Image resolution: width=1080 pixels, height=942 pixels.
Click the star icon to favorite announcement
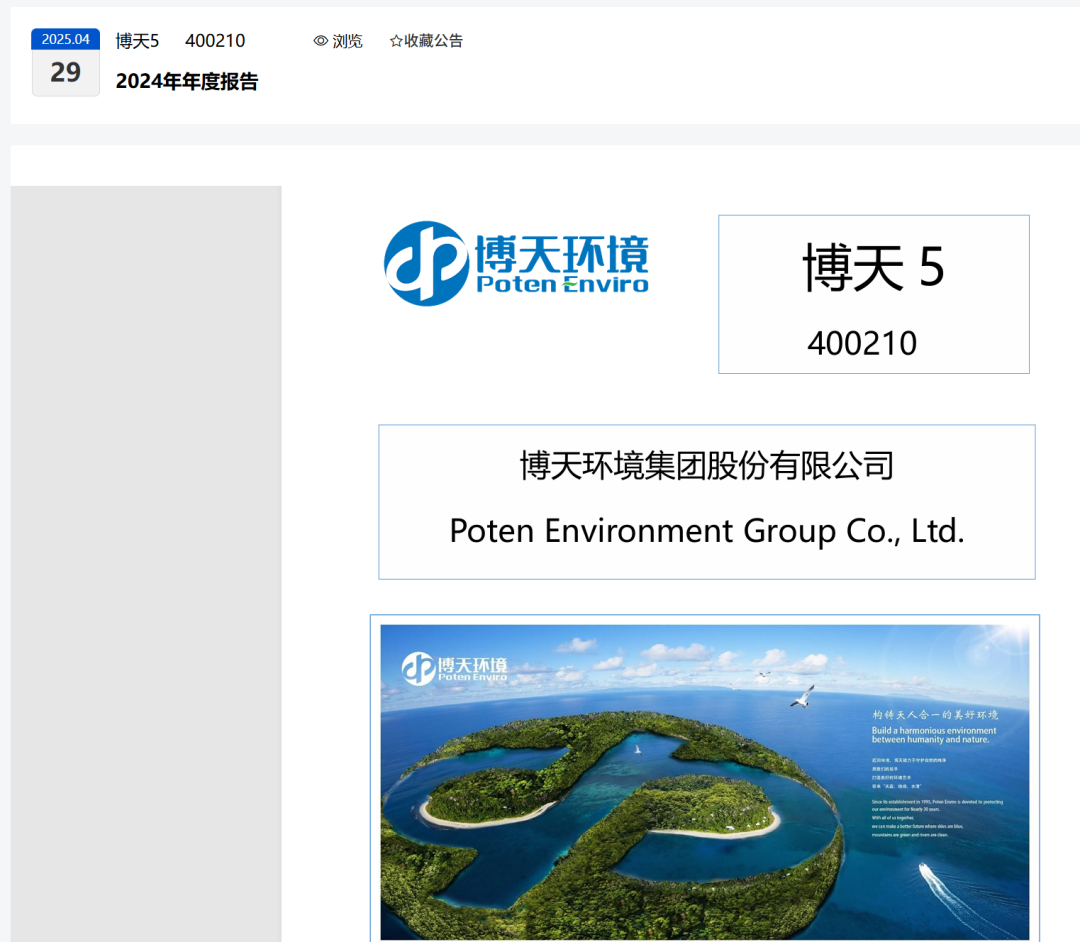[396, 41]
